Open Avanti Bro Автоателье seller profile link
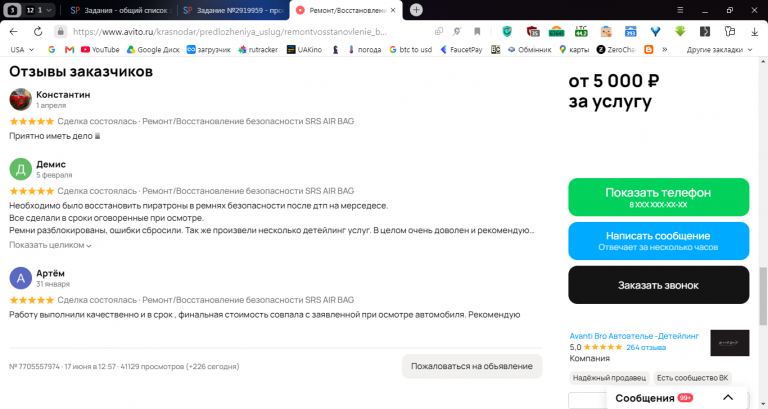The height and width of the screenshot is (409, 768). coord(634,336)
